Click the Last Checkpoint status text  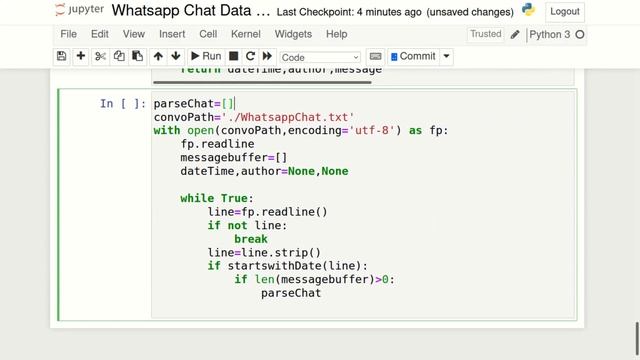click(349, 12)
